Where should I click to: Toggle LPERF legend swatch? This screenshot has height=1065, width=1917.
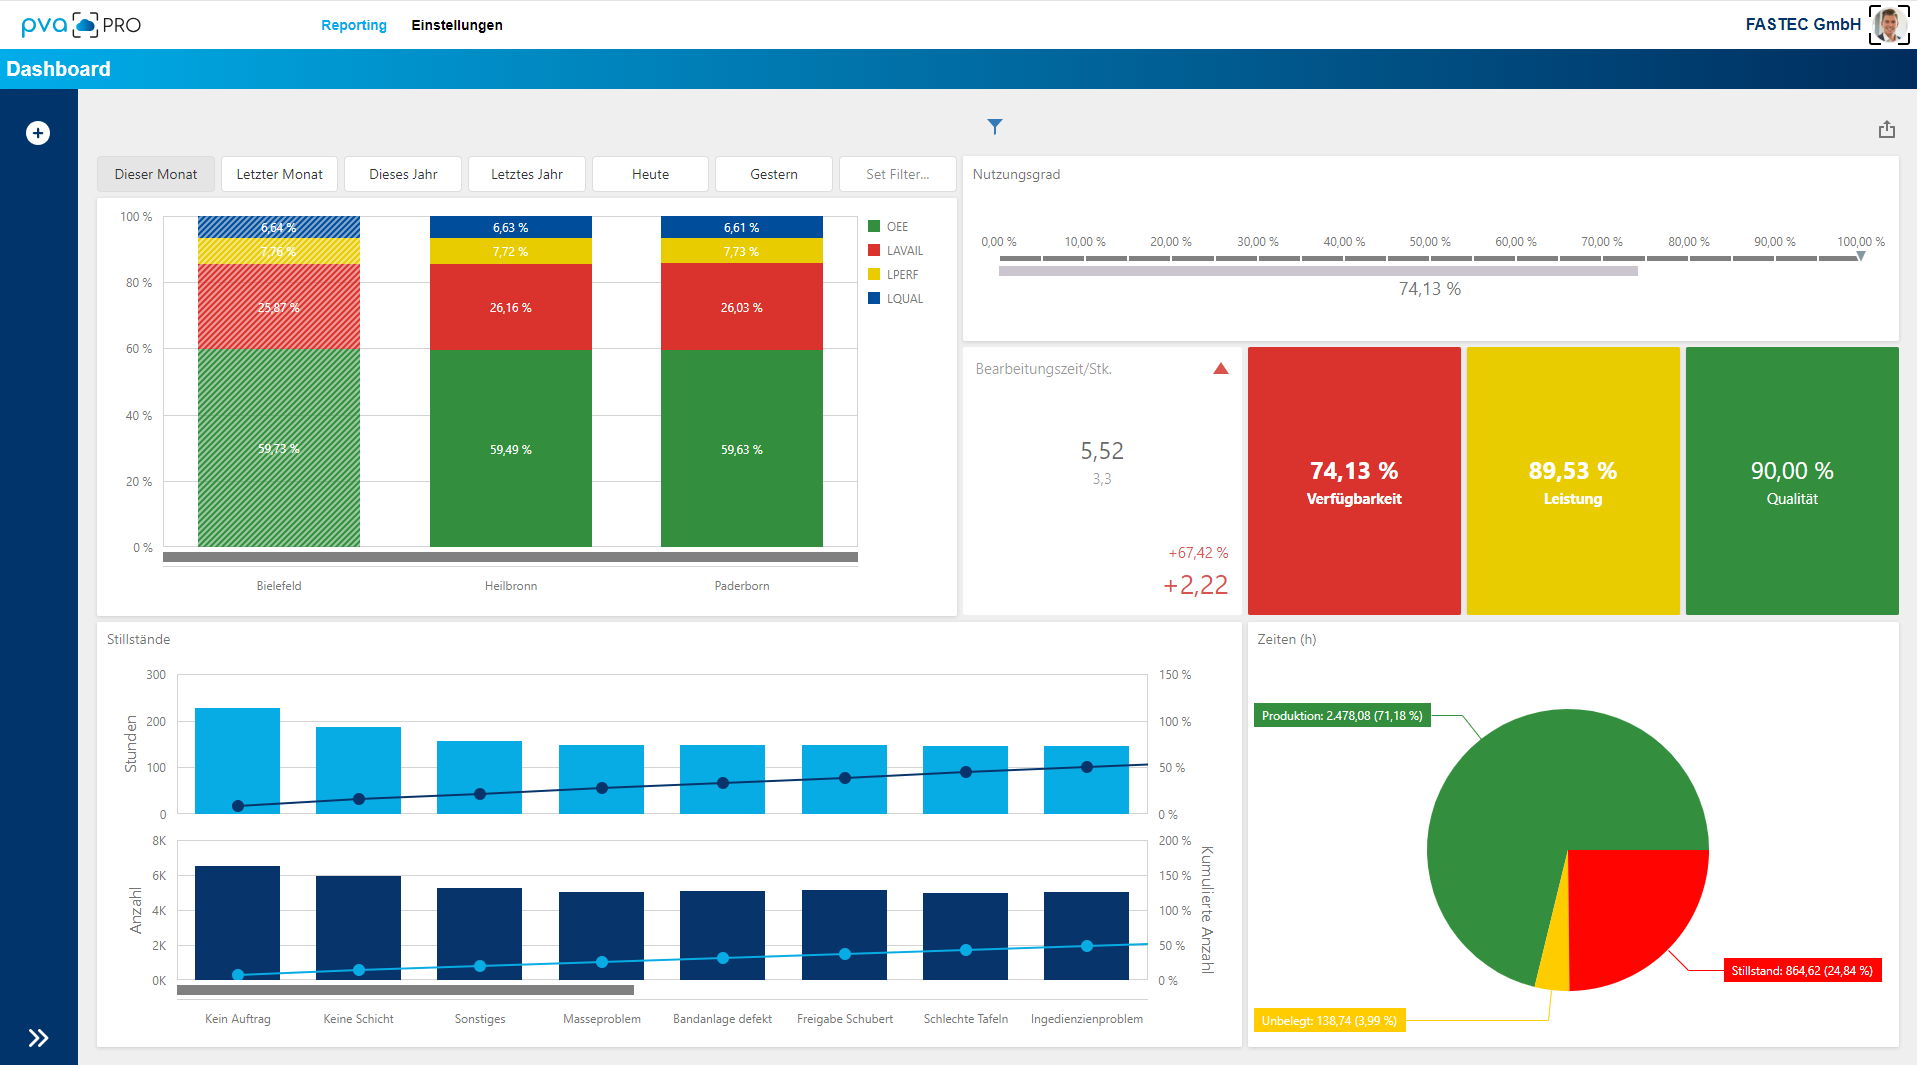(874, 275)
